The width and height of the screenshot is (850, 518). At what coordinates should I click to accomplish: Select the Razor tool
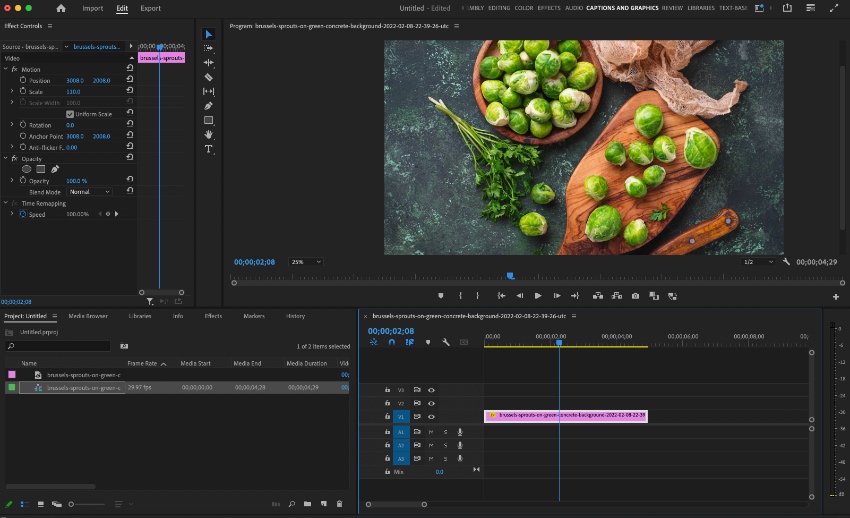209,77
